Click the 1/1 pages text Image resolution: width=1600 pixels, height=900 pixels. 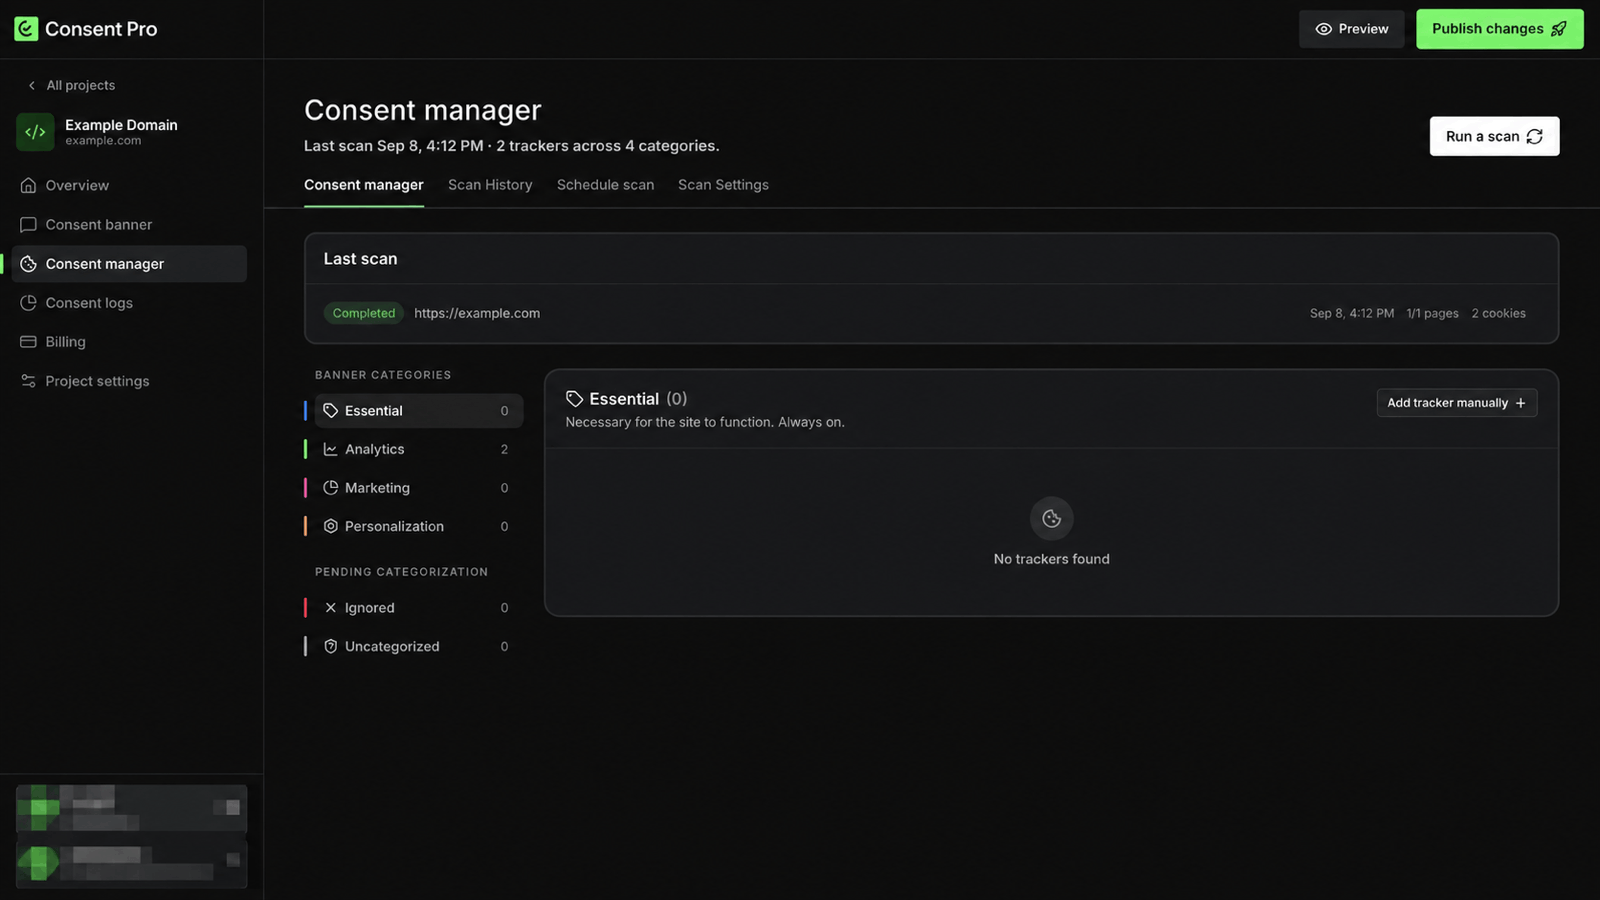click(x=1432, y=313)
